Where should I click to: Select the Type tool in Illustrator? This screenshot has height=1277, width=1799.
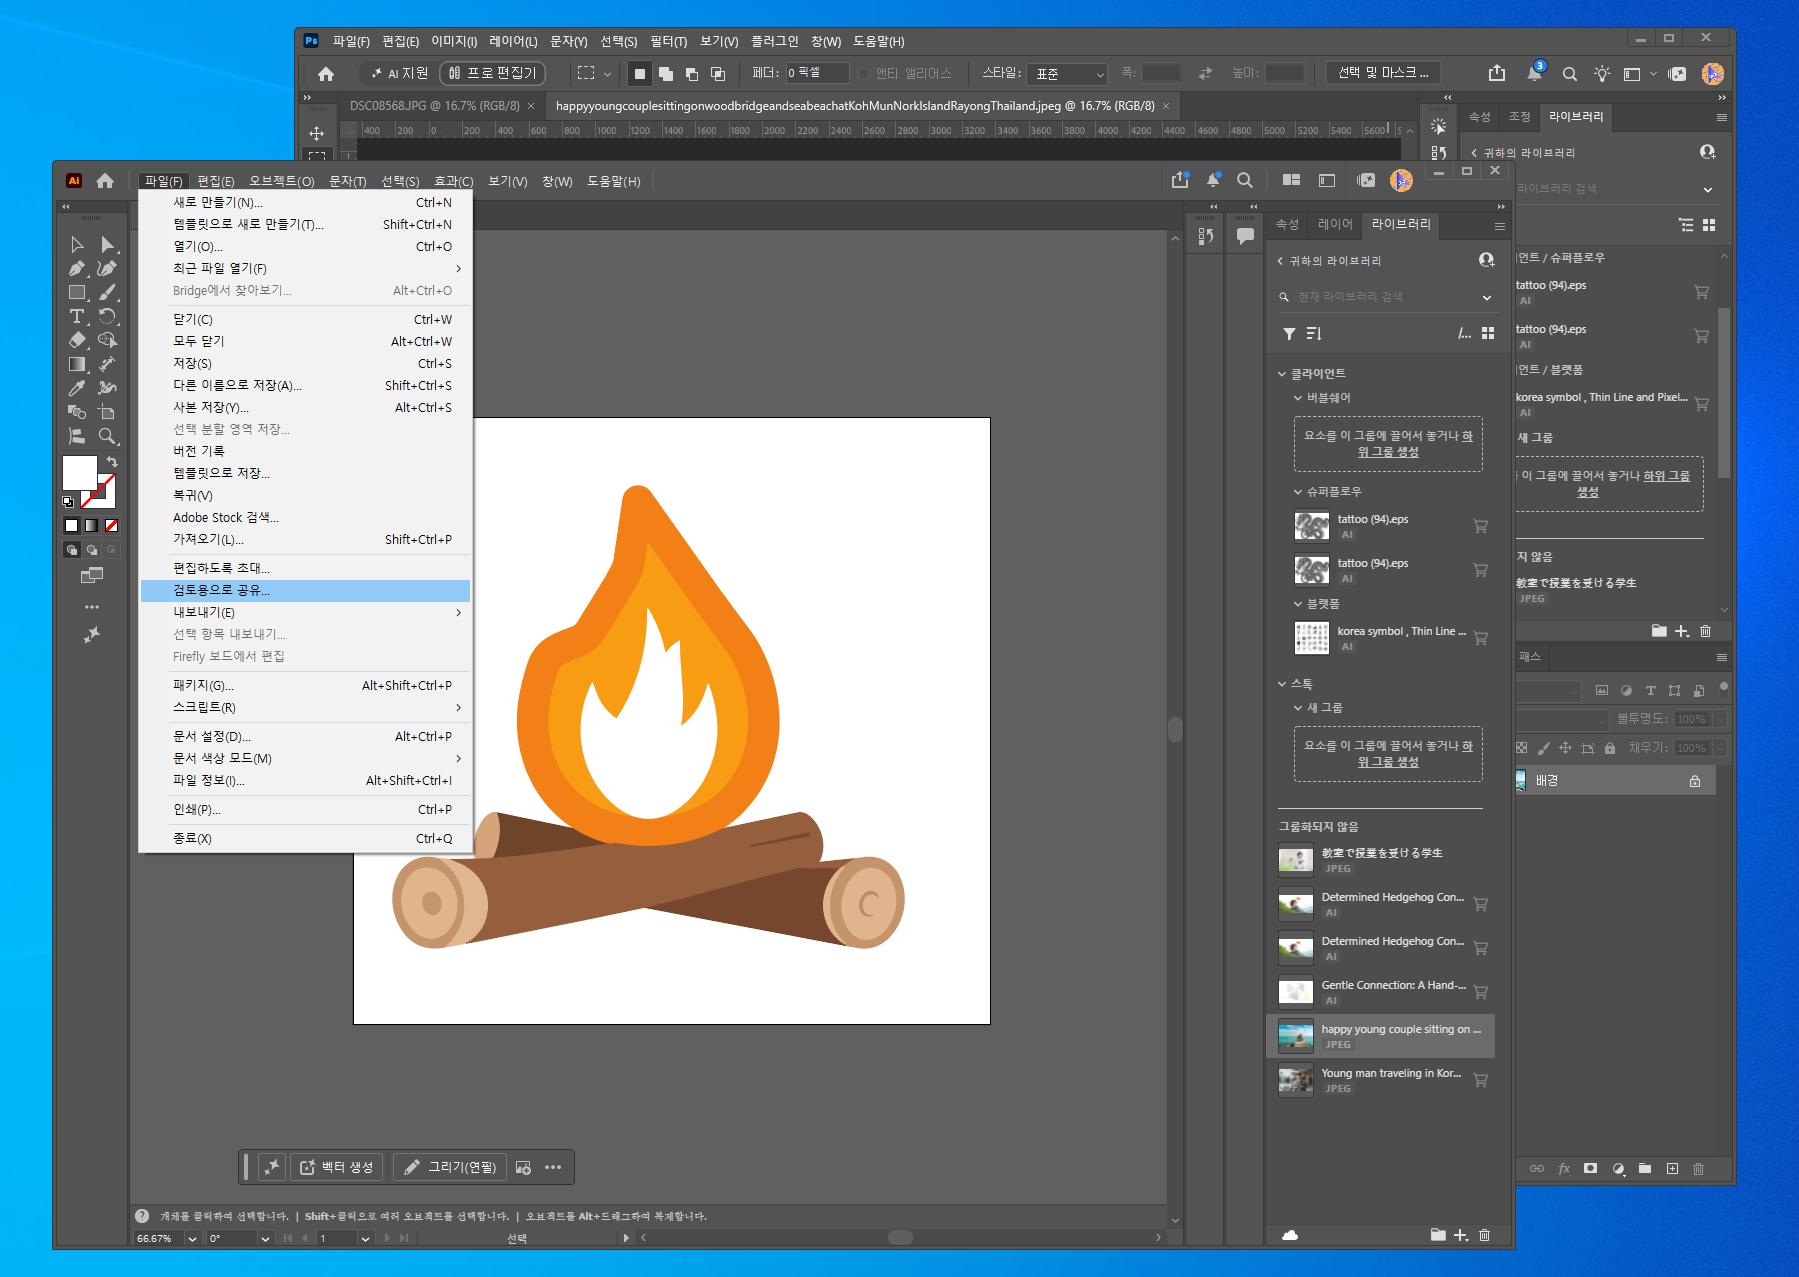click(x=77, y=316)
